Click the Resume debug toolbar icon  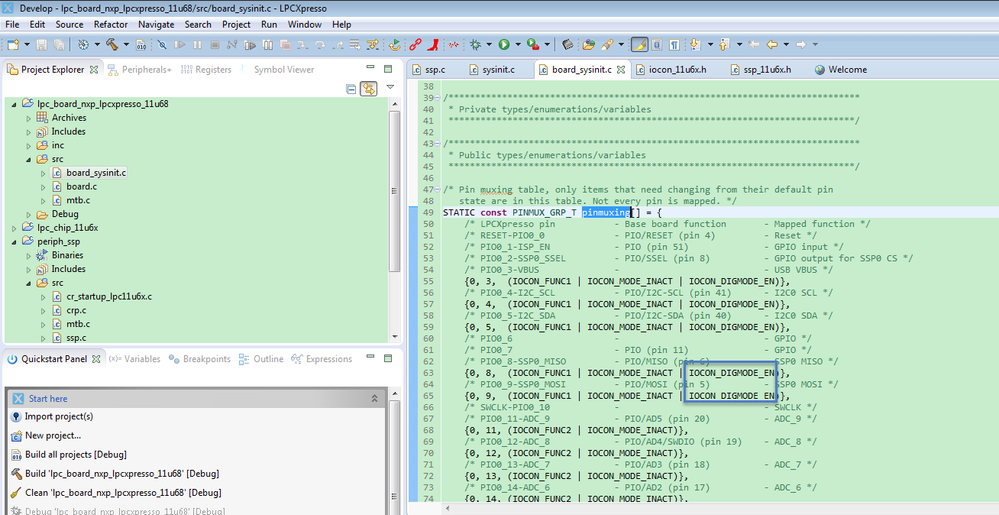pyautogui.click(x=180, y=45)
